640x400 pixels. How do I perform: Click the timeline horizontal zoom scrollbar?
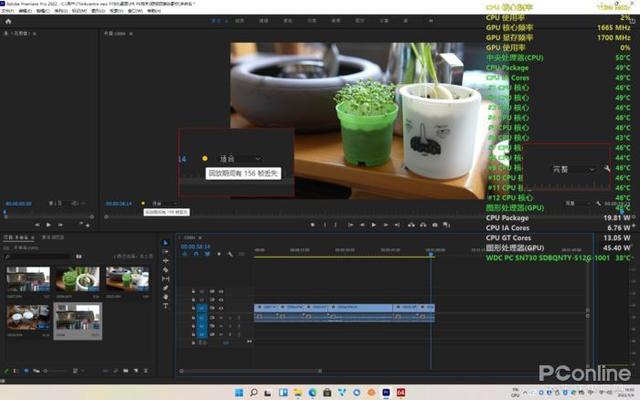[x=251, y=371]
